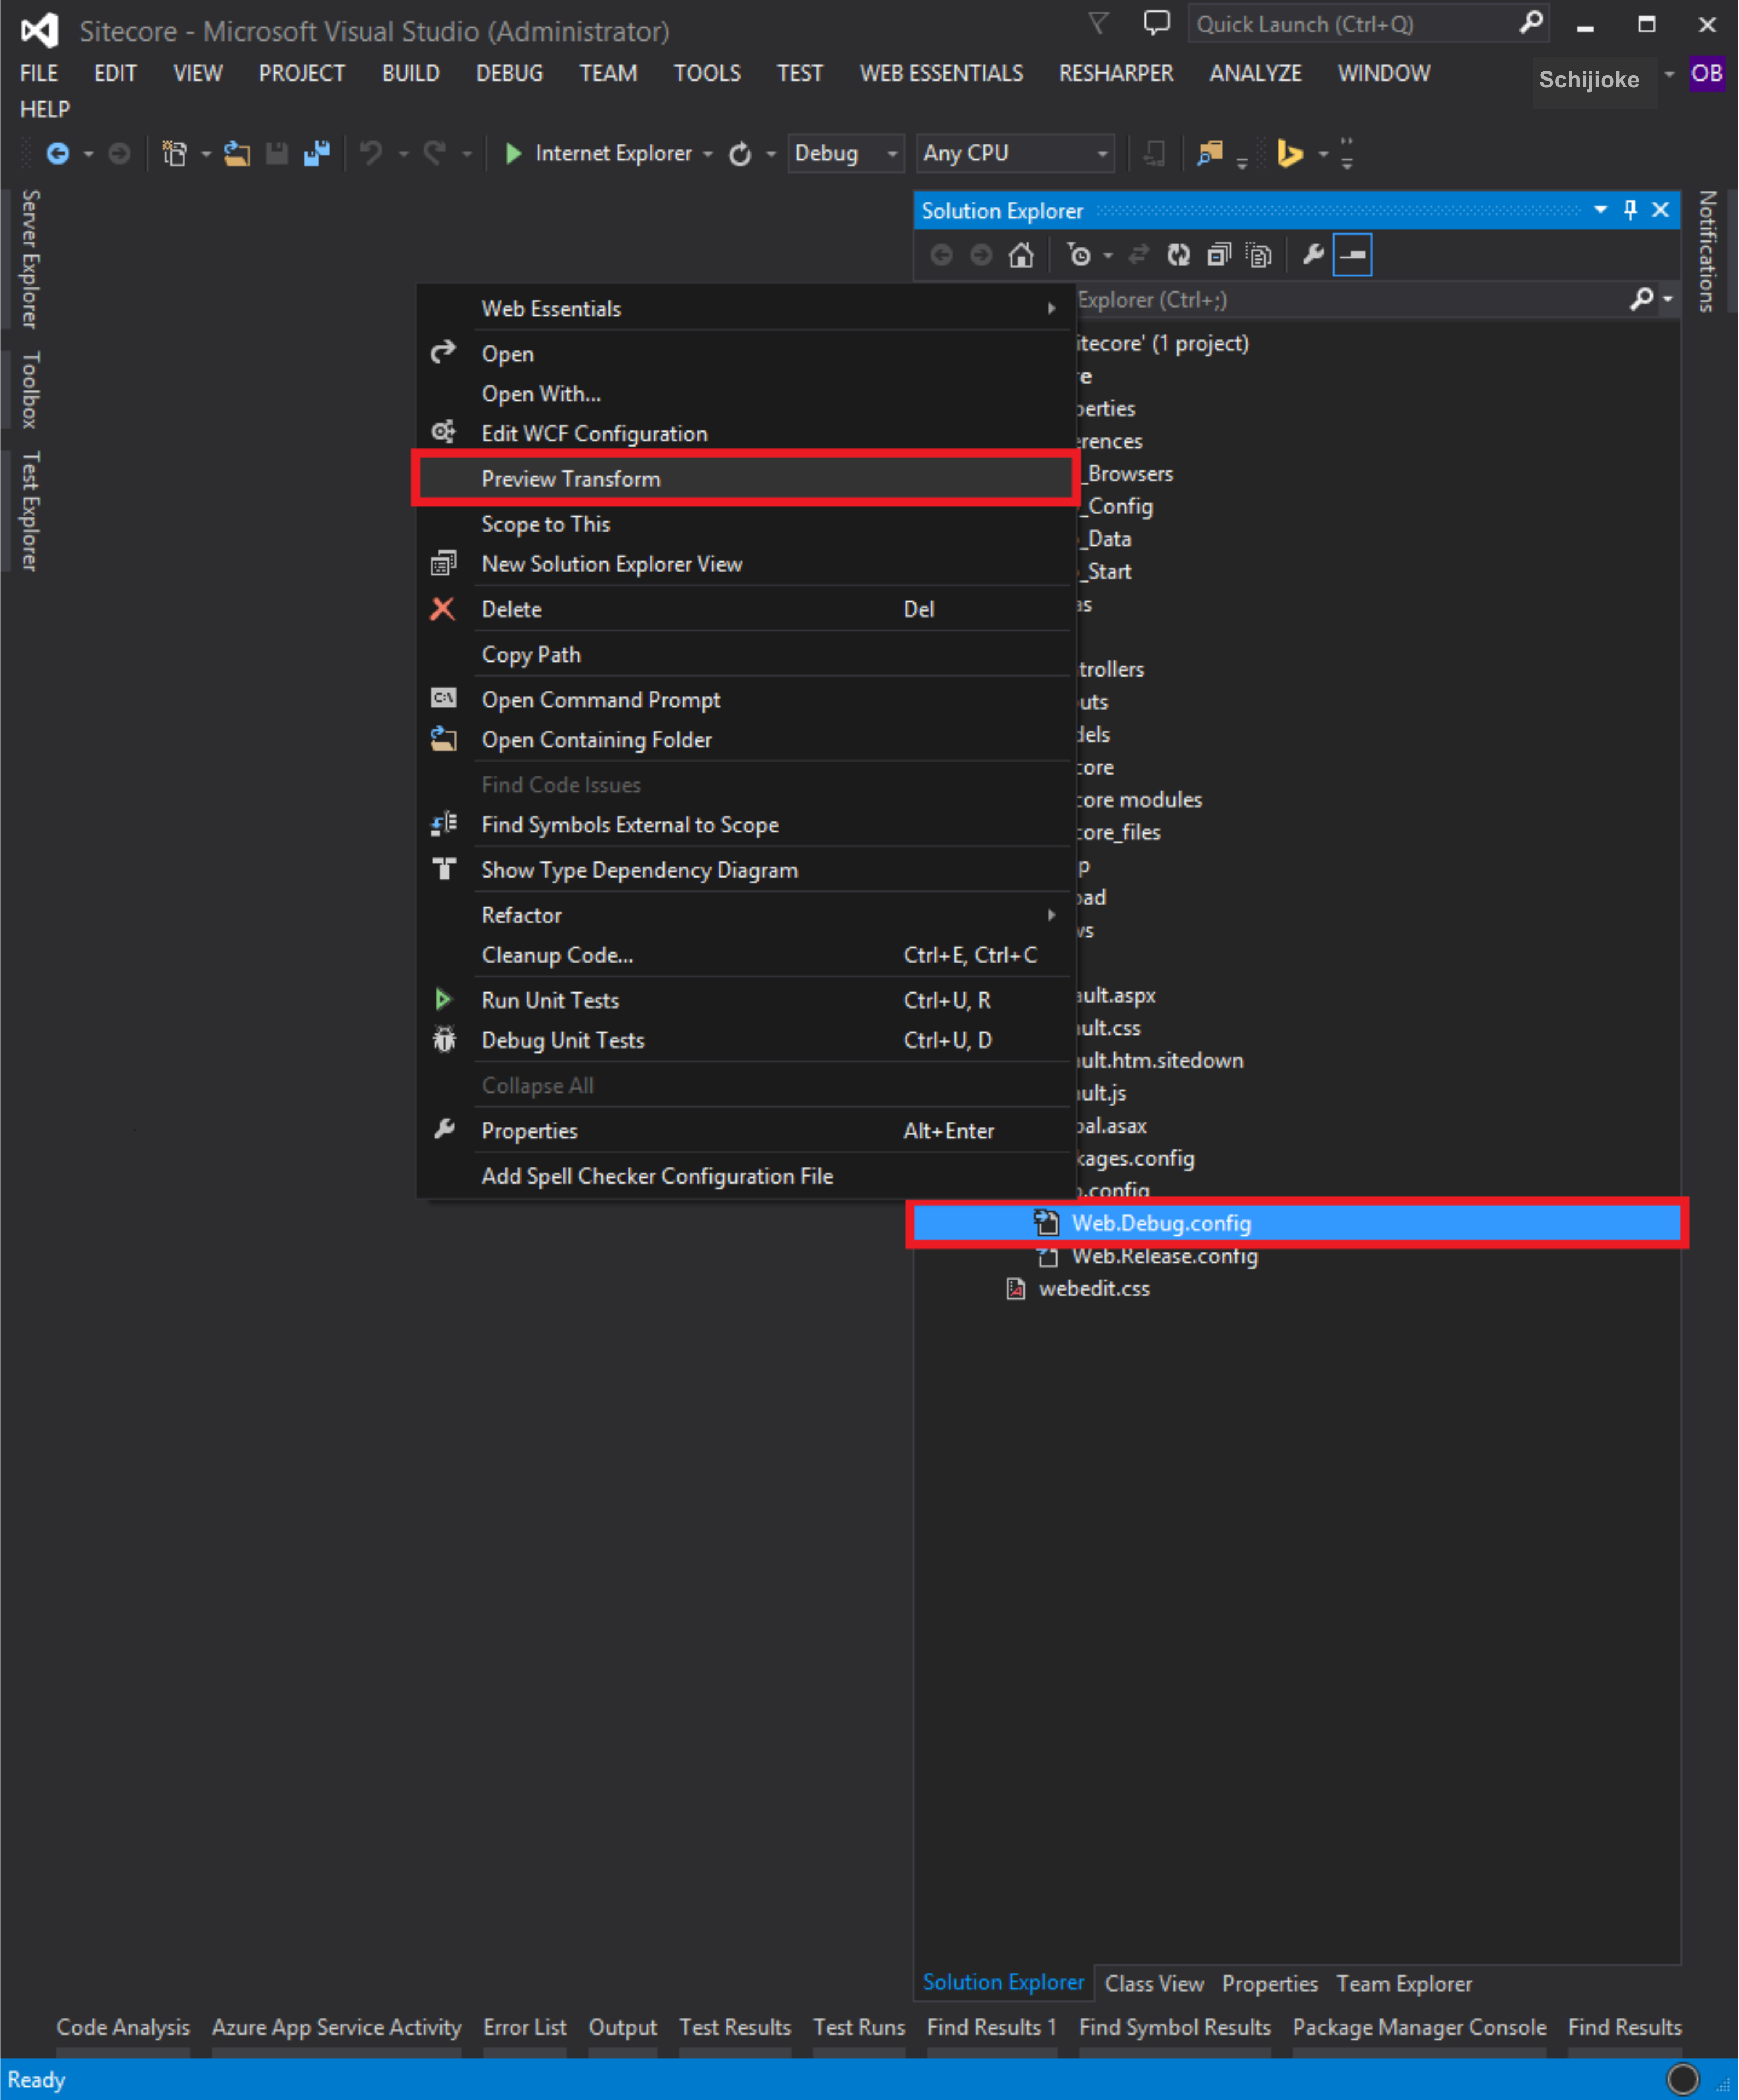
Task: Select Web.Debug.config in Solution Explorer
Action: (x=1297, y=1223)
